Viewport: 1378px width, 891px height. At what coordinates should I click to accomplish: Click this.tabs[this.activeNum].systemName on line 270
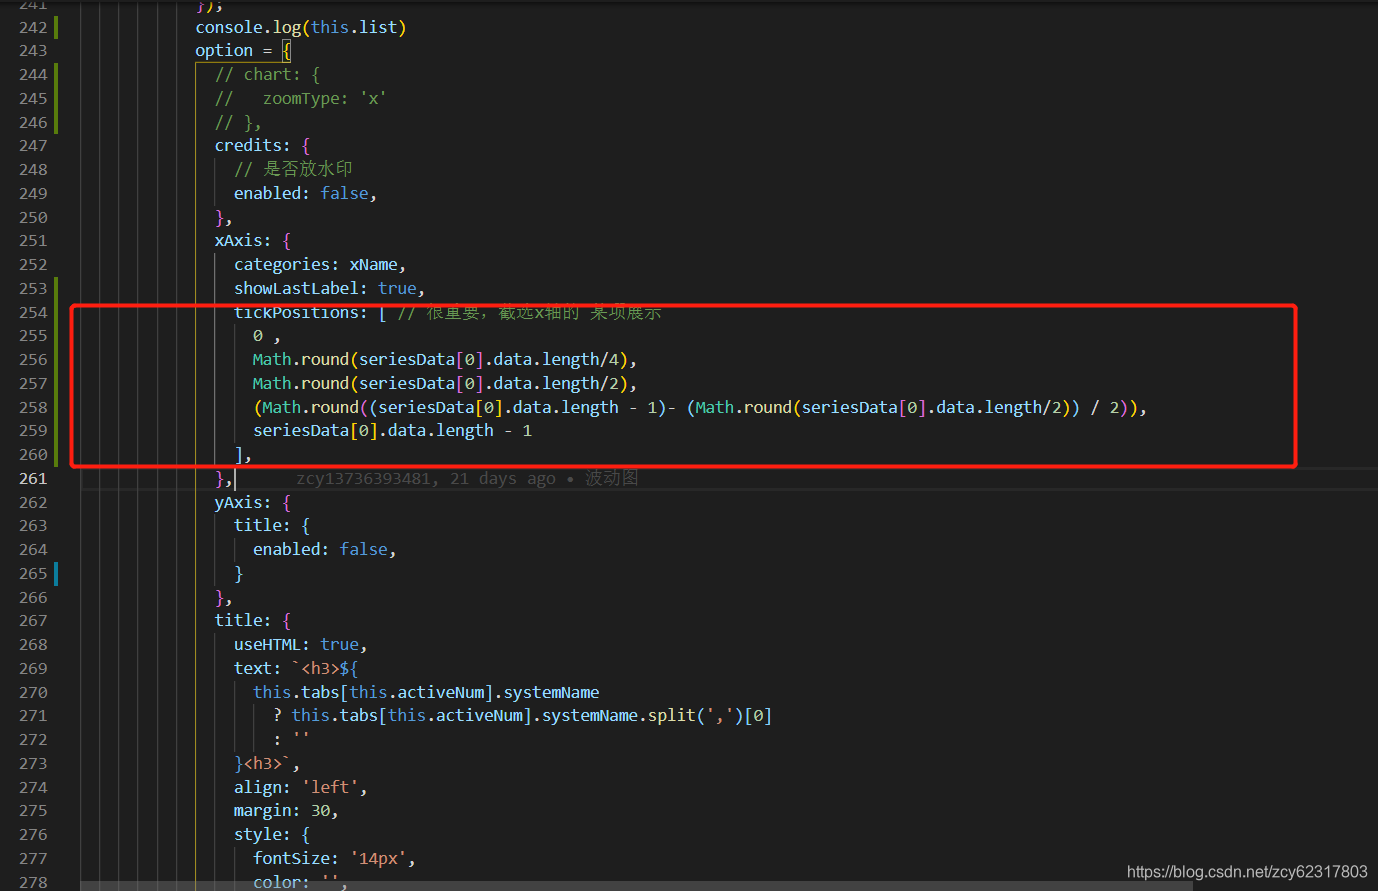[x=426, y=692]
